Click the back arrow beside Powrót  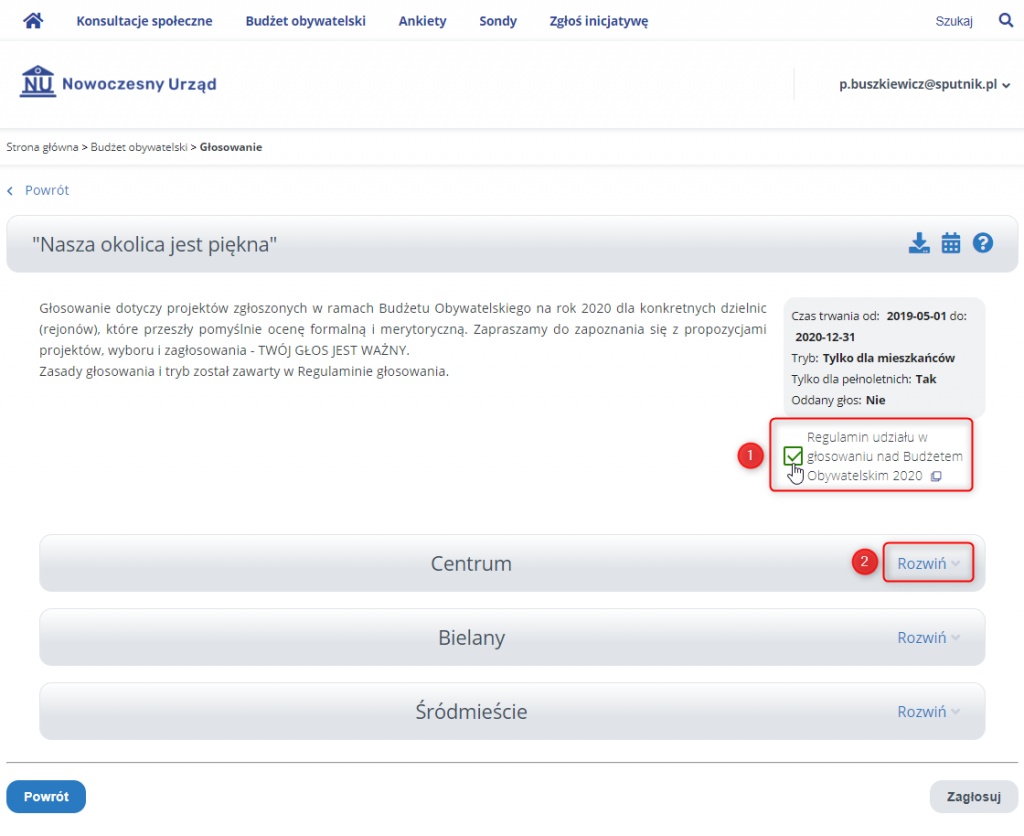pyautogui.click(x=10, y=191)
